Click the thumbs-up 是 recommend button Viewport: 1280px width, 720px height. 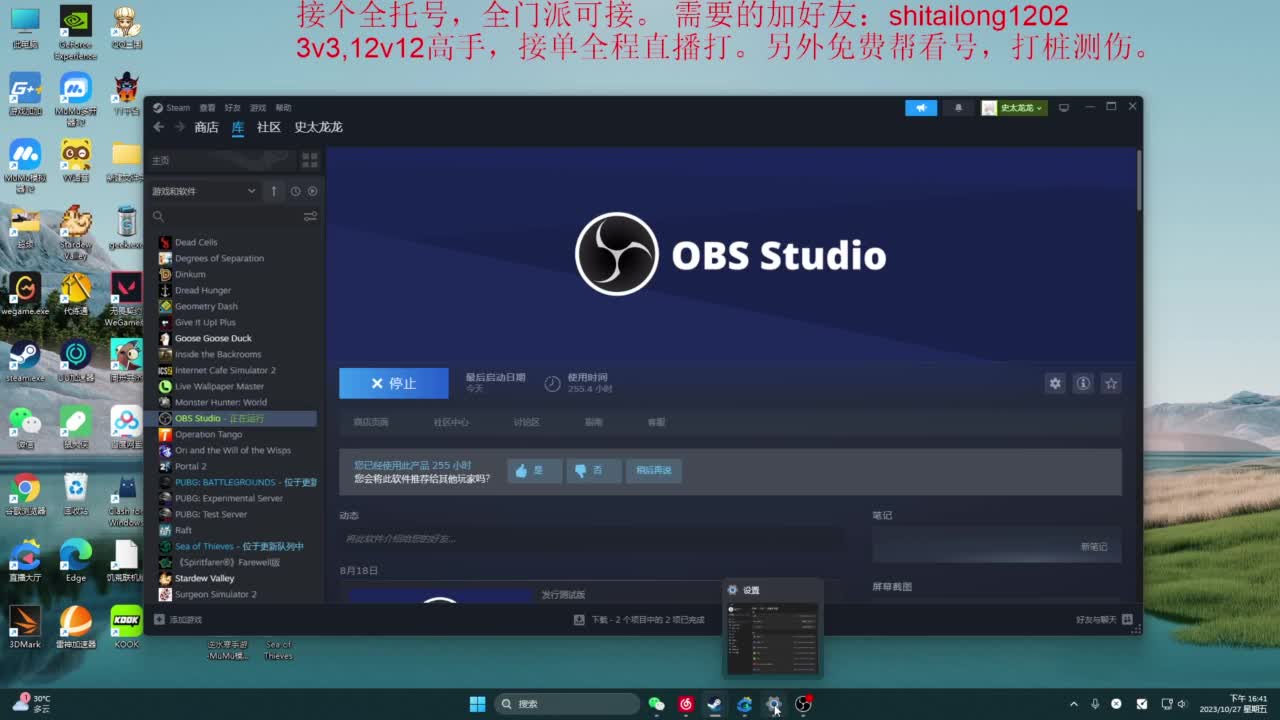[534, 471]
